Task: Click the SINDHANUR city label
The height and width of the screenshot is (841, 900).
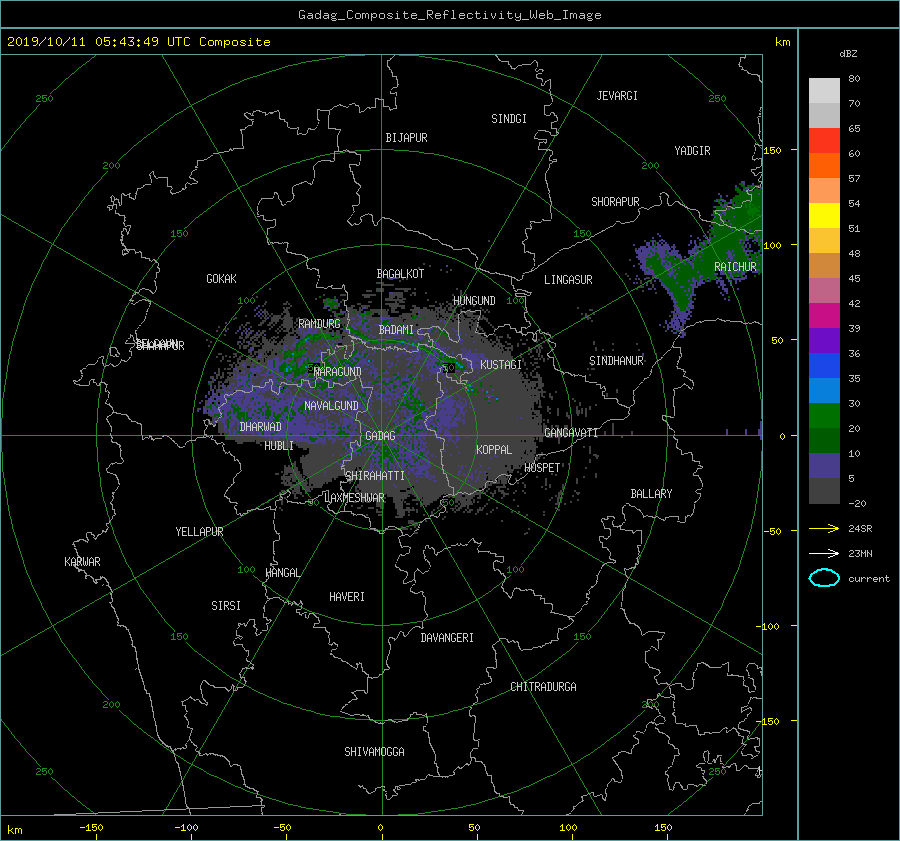Action: click(x=616, y=361)
